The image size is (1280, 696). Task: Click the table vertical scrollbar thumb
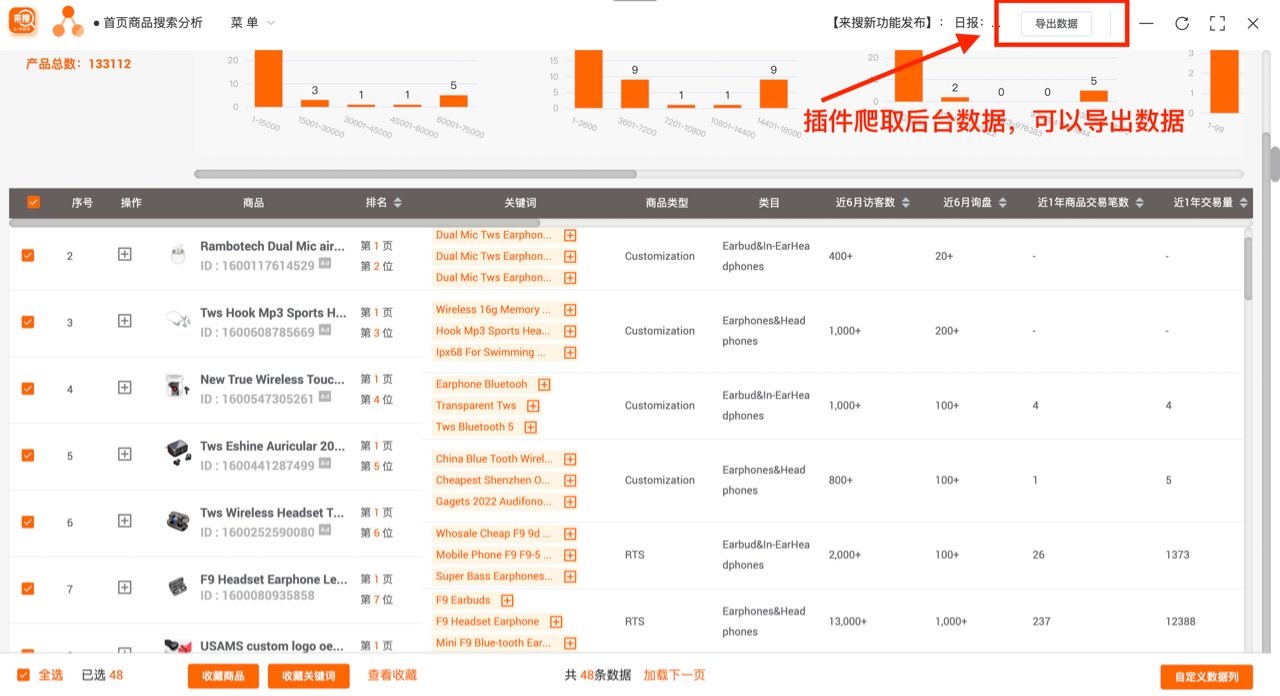pos(1248,268)
